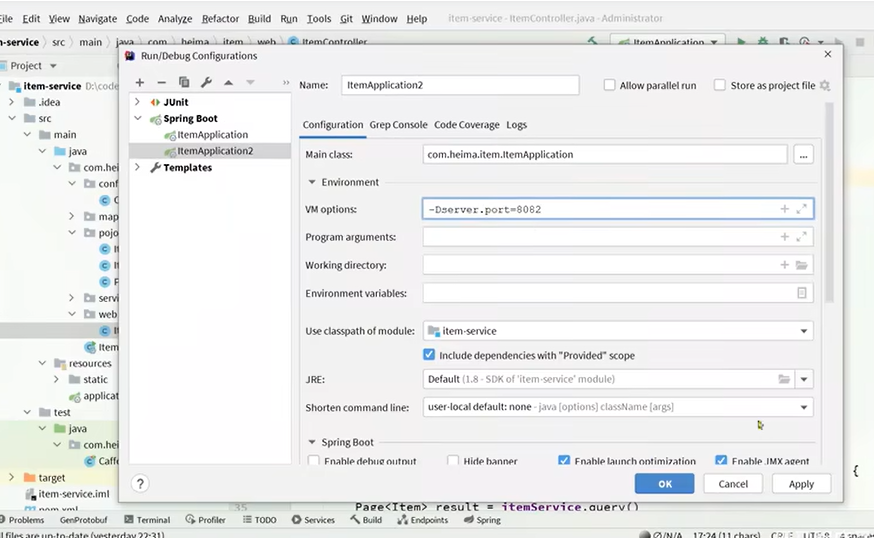This screenshot has width=874, height=538.
Task: Show more toolbar actions chevron
Action: [x=286, y=83]
